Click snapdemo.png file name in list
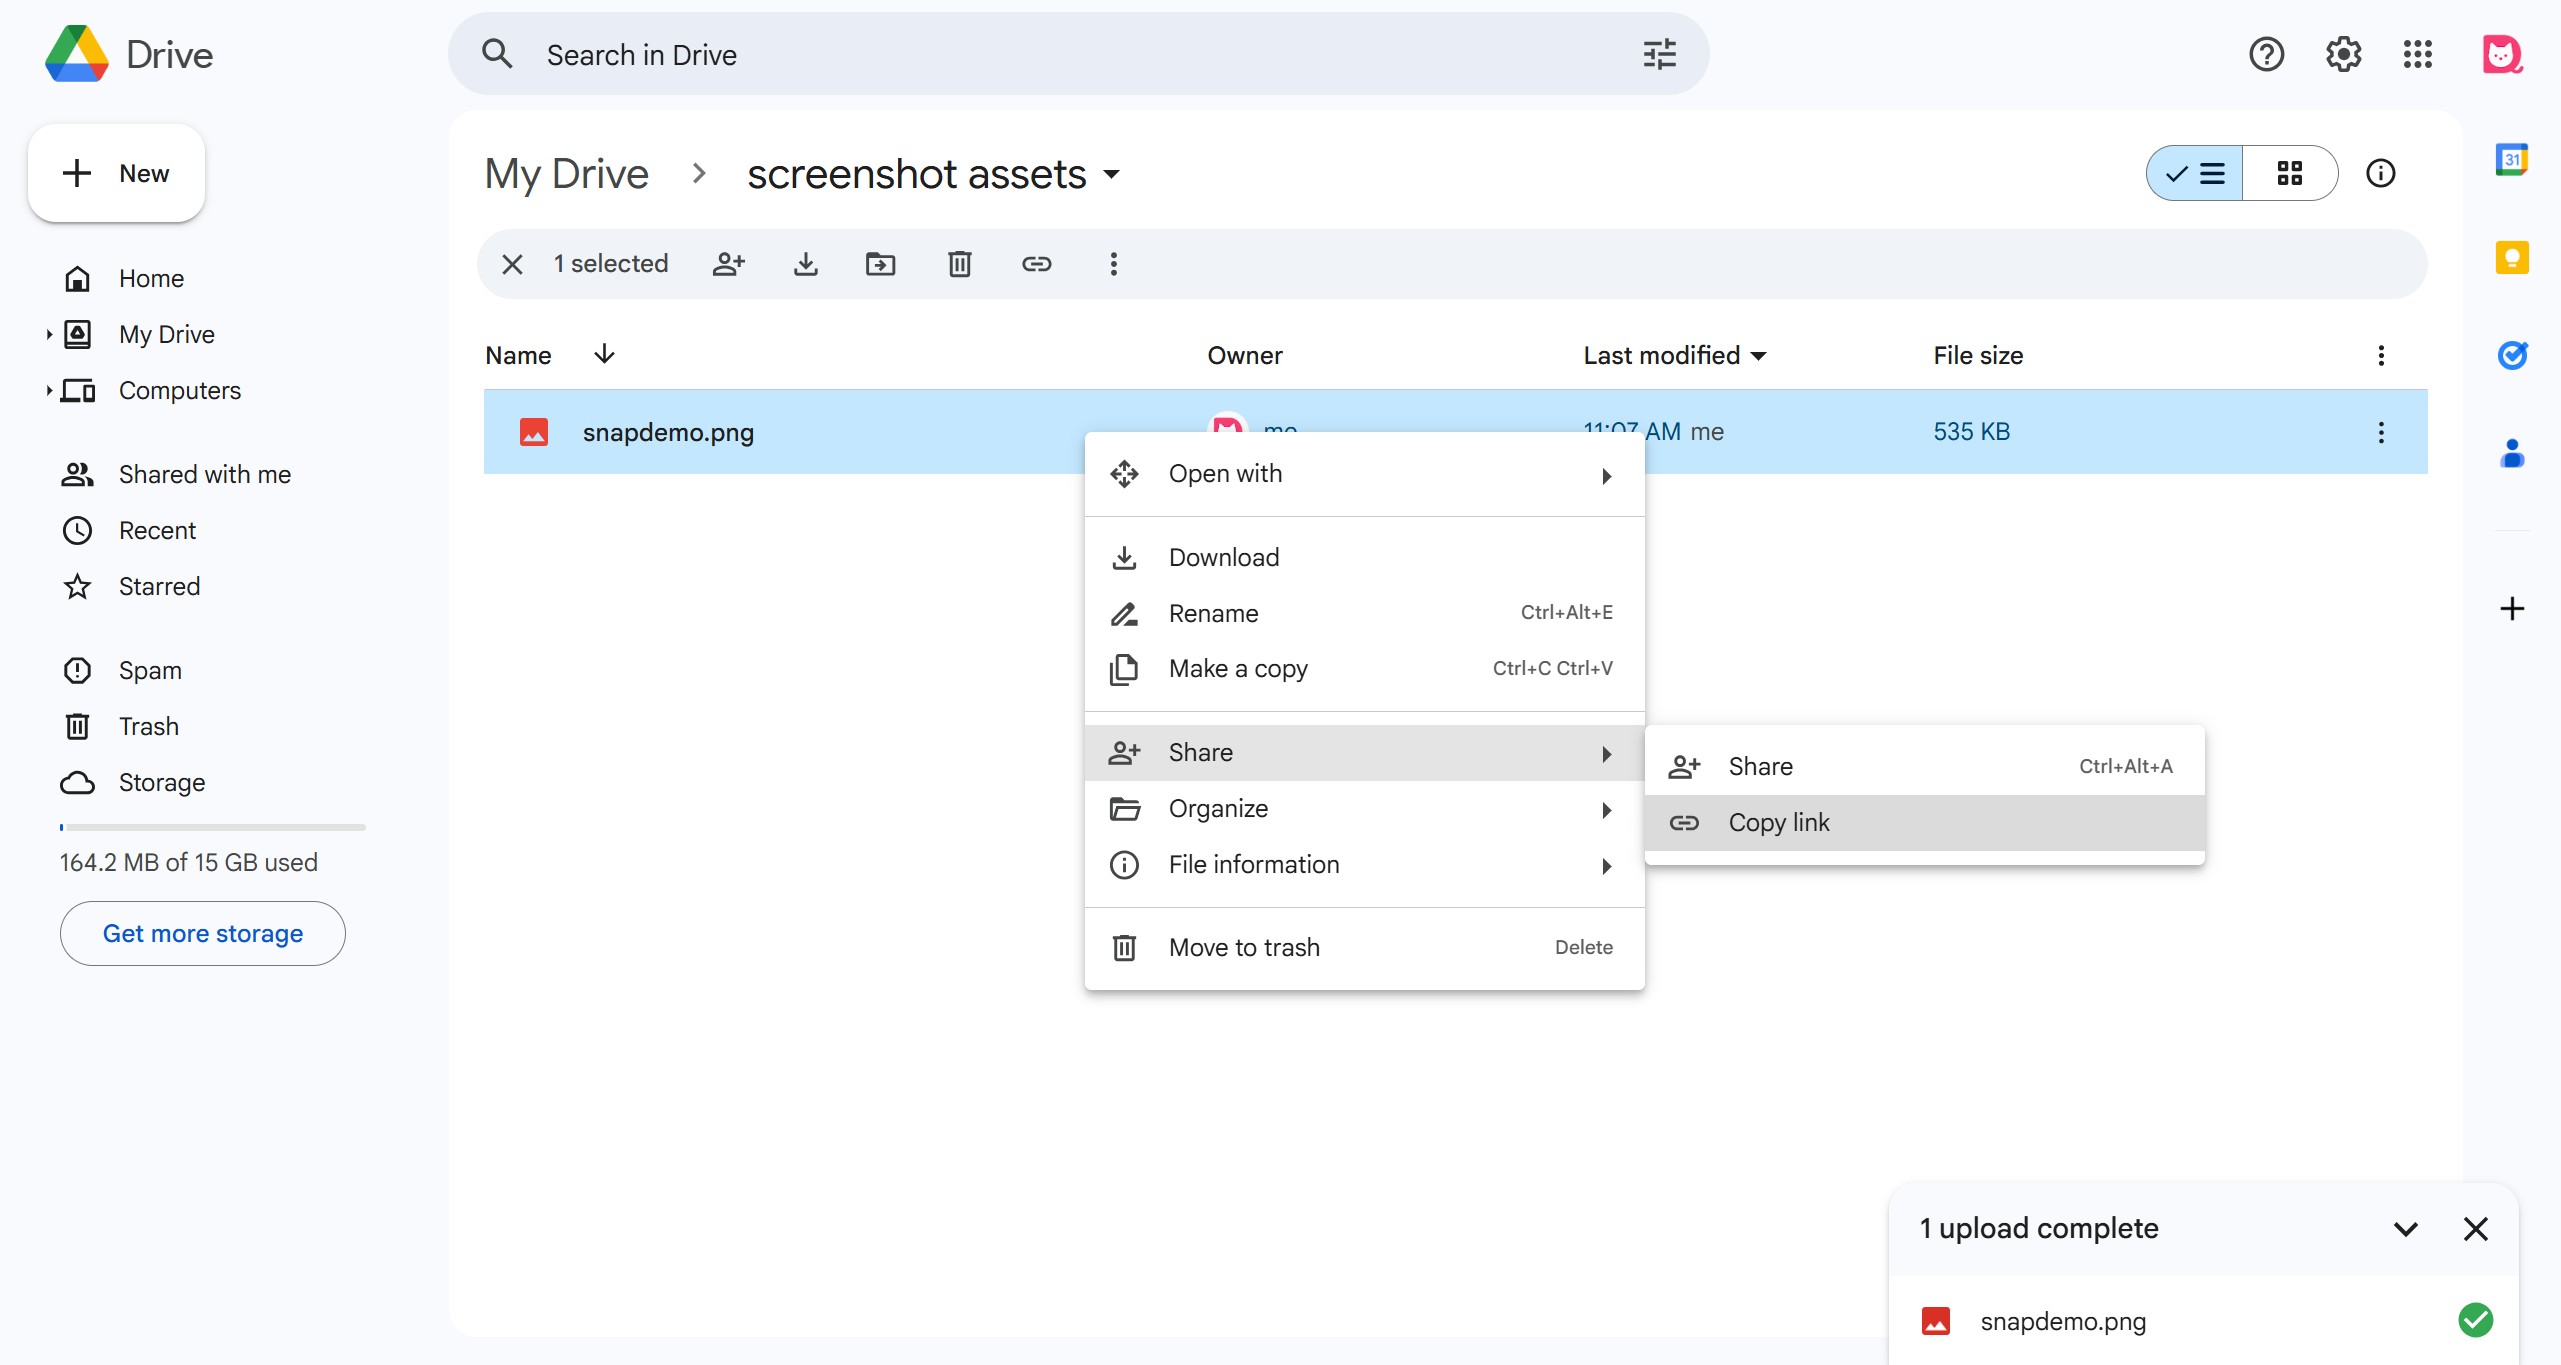This screenshot has height=1365, width=2561. pyautogui.click(x=668, y=432)
